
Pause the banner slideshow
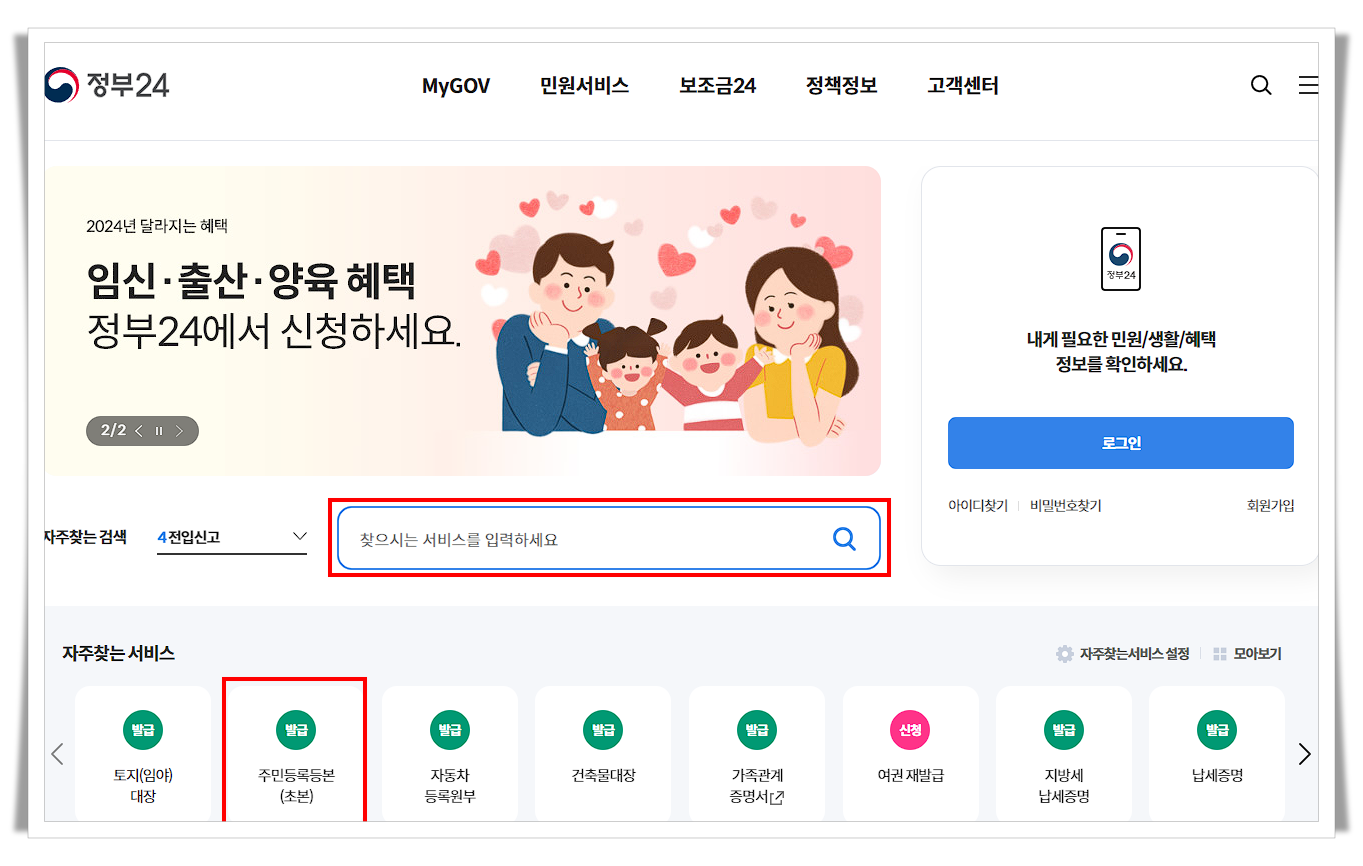pyautogui.click(x=158, y=431)
